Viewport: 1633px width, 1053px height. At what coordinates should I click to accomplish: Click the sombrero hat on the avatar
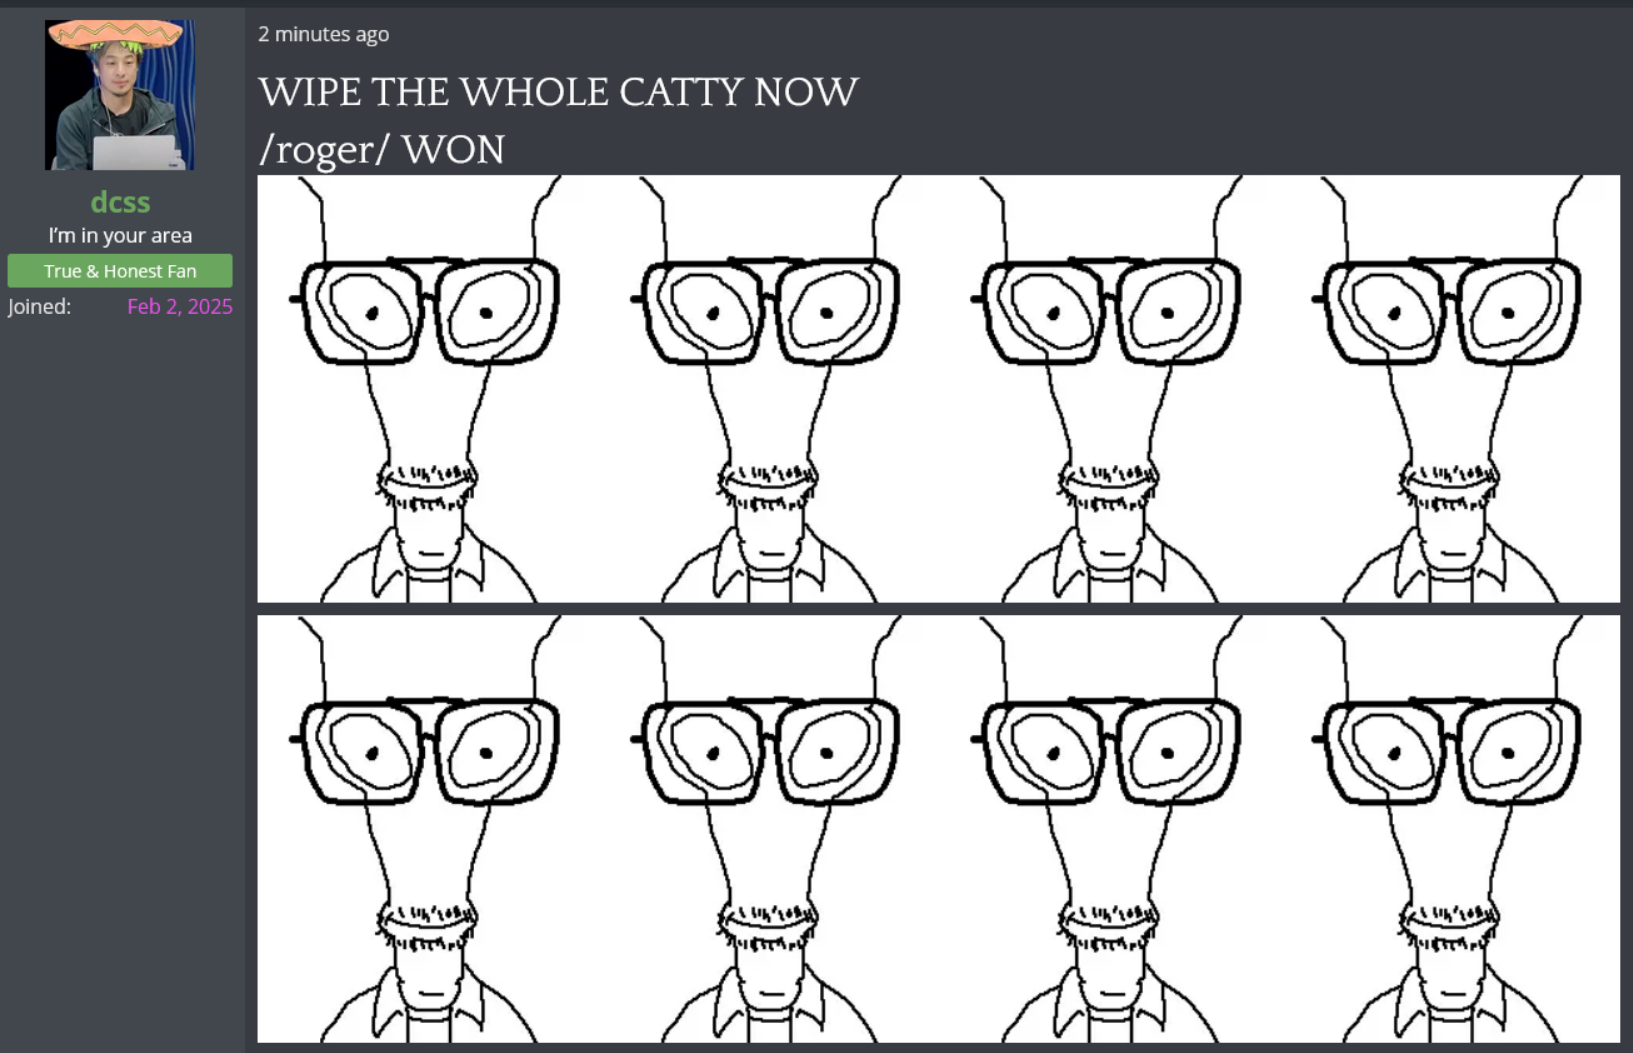click(117, 36)
